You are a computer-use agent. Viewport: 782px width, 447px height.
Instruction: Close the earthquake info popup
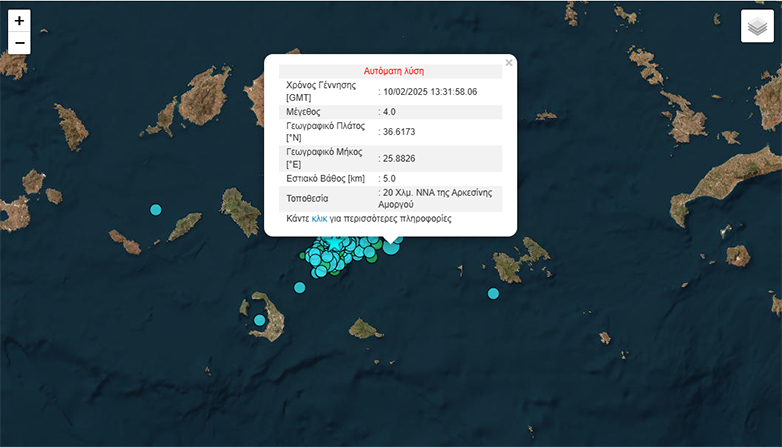point(508,63)
